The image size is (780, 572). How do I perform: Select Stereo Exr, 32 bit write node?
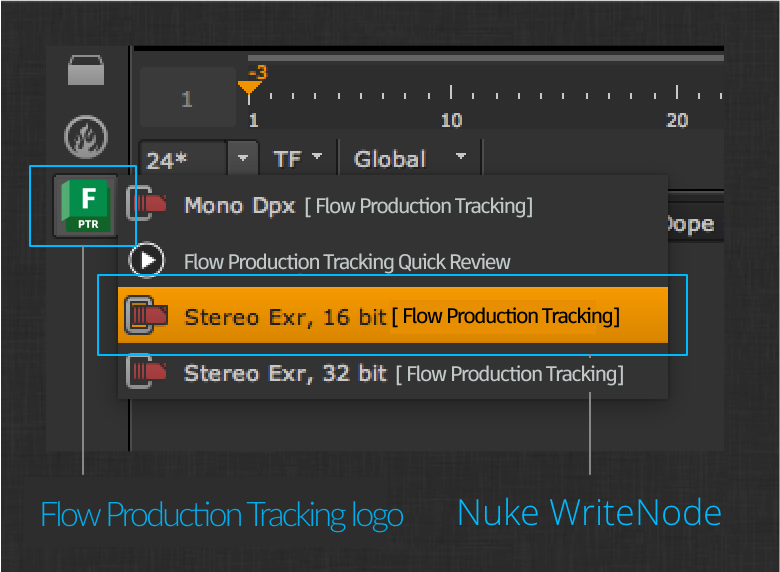(x=393, y=373)
